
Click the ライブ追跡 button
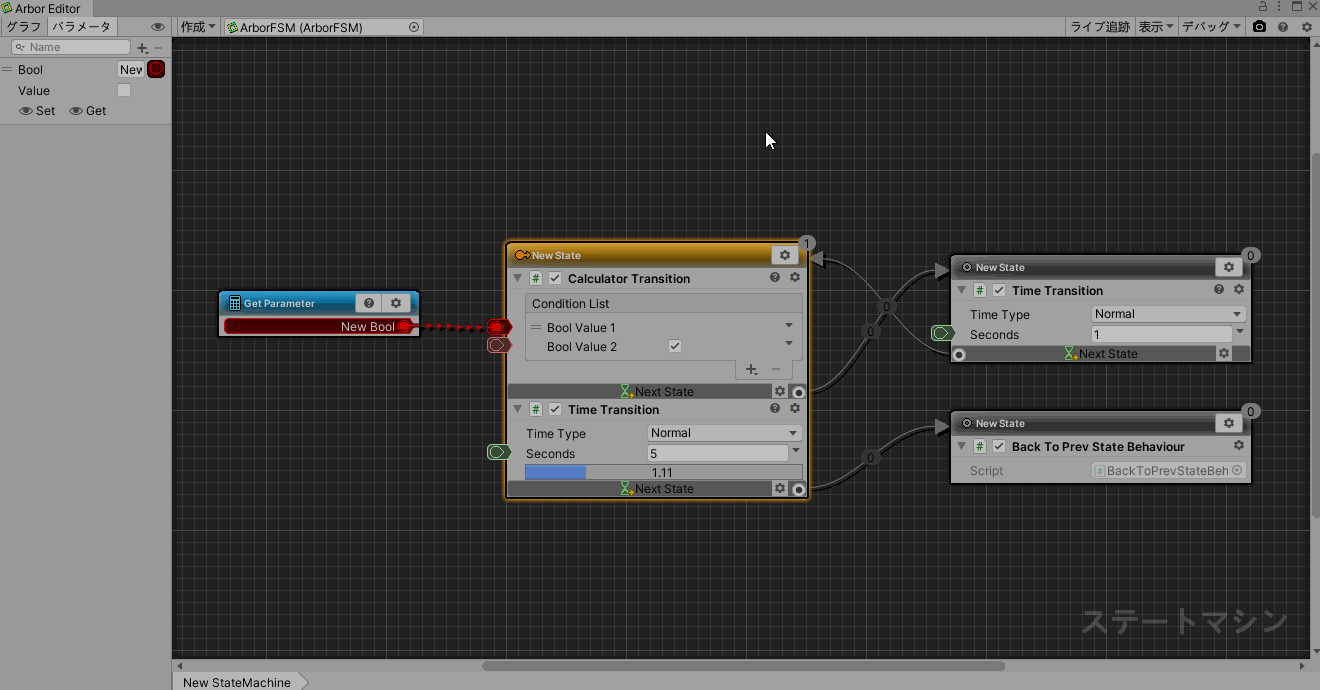(1100, 27)
